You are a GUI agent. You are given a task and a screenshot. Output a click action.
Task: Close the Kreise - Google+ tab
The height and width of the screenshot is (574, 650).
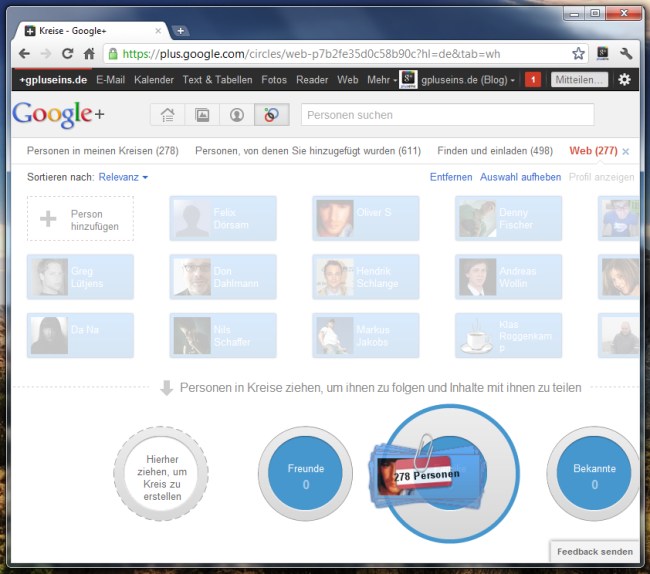point(158,31)
